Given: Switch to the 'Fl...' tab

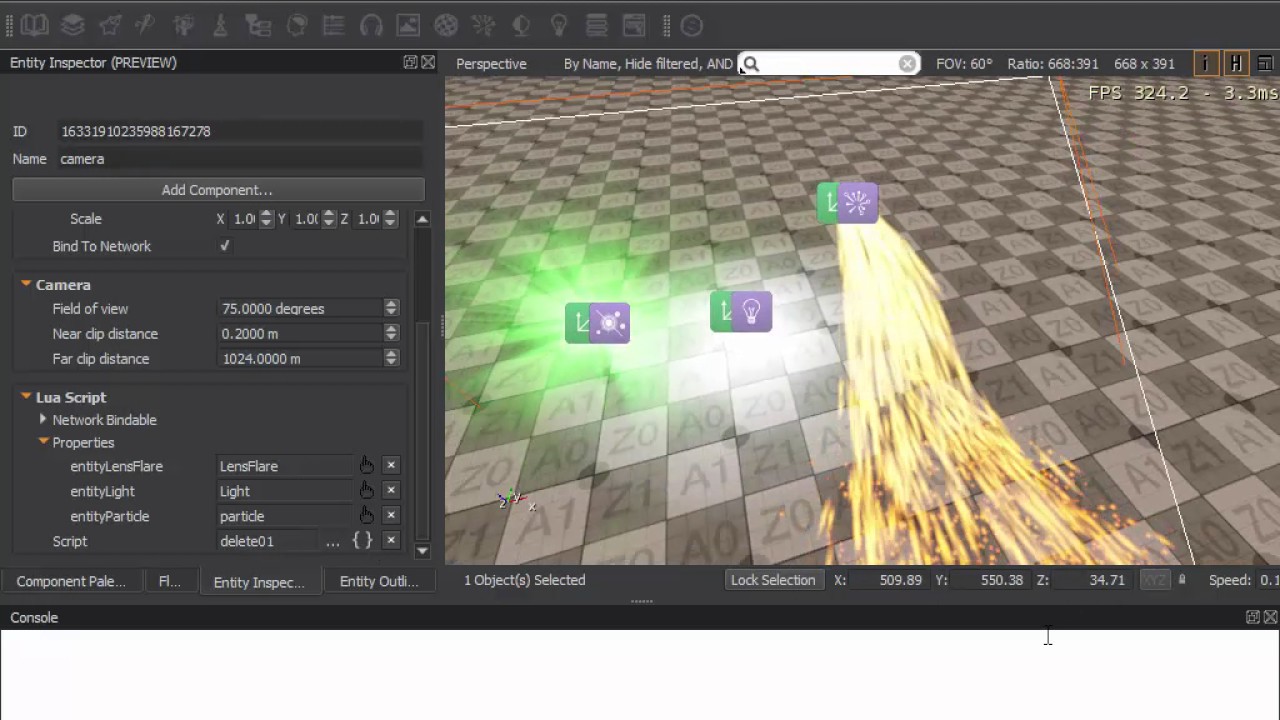Looking at the screenshot, I should (x=170, y=581).
